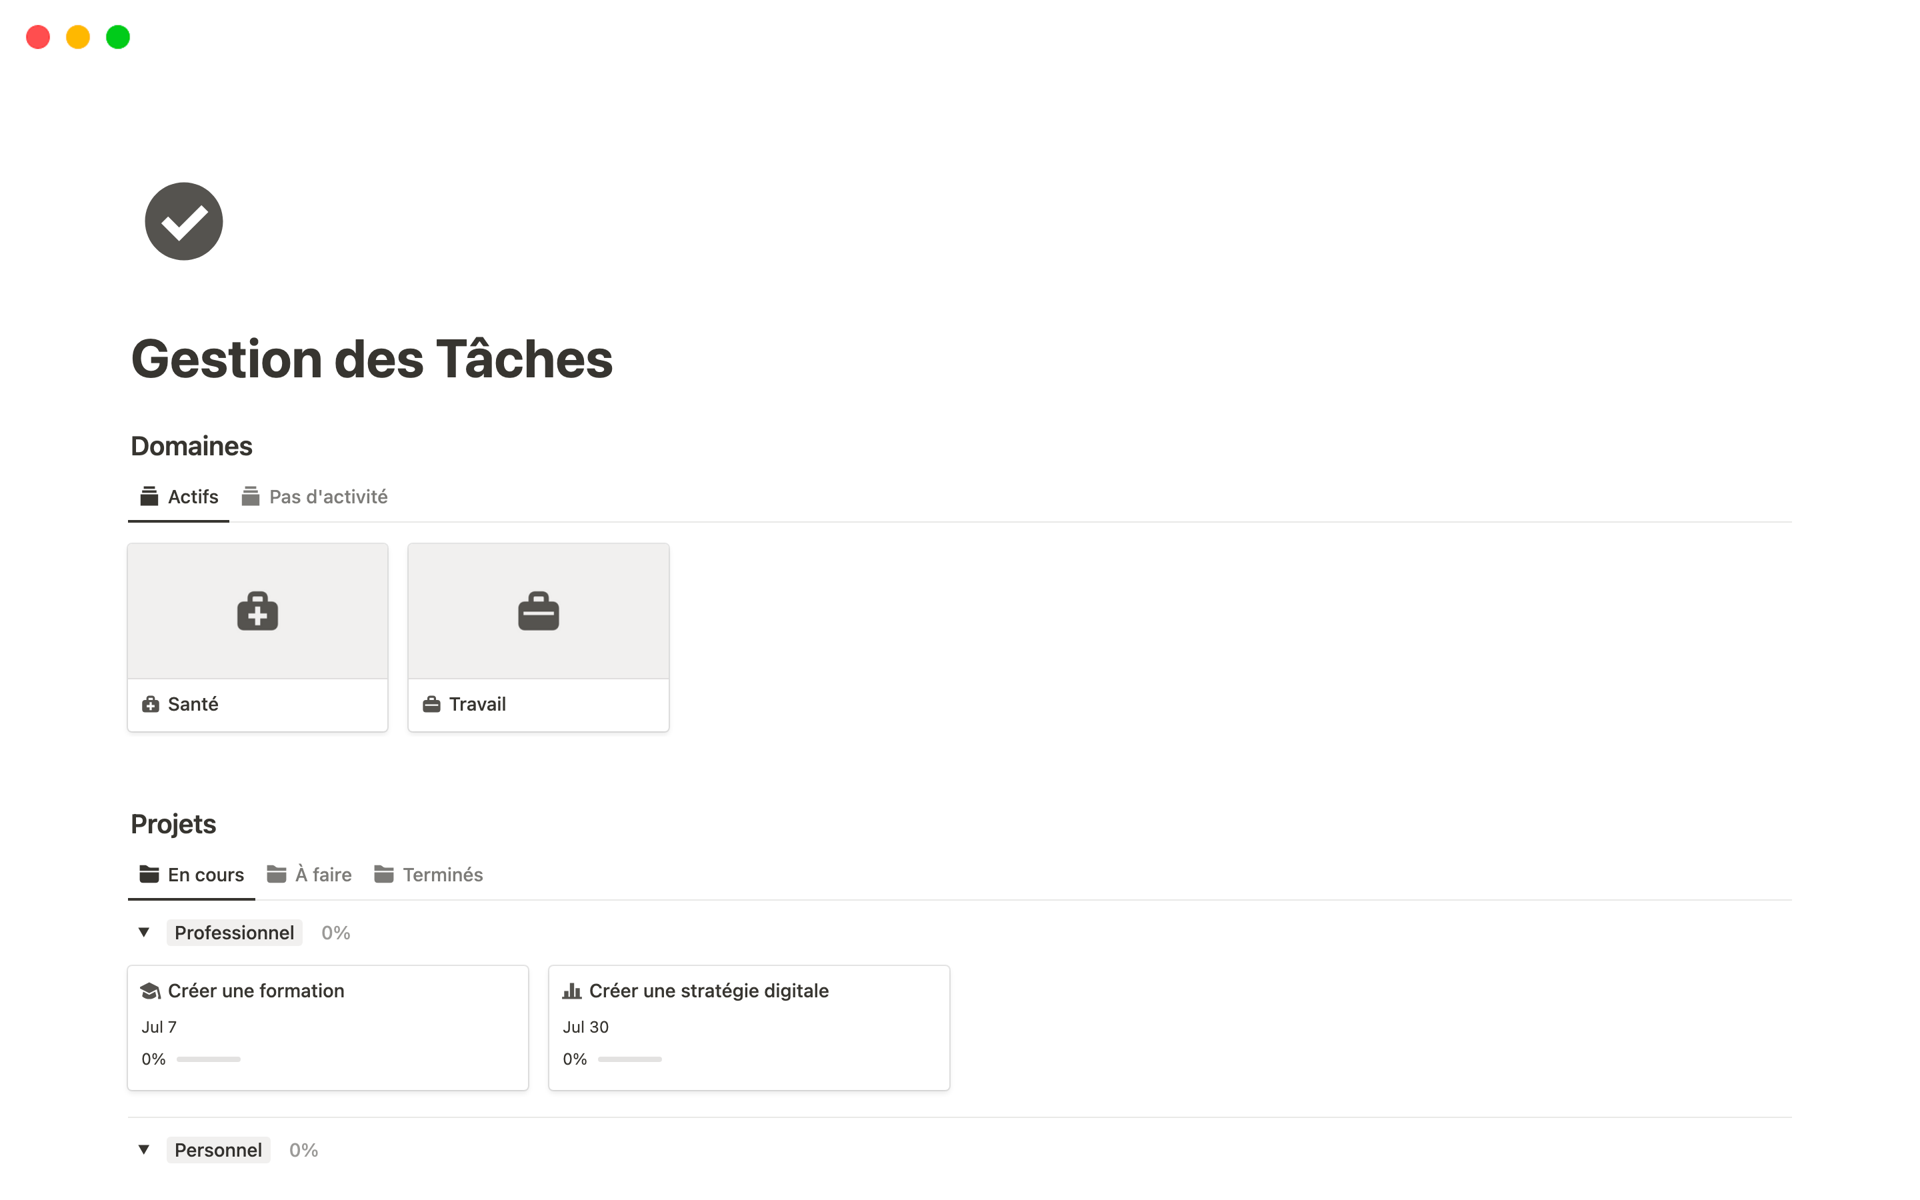The height and width of the screenshot is (1200, 1920).
Task: Click the medical kit icon on Santé cover
Action: pyautogui.click(x=257, y=611)
